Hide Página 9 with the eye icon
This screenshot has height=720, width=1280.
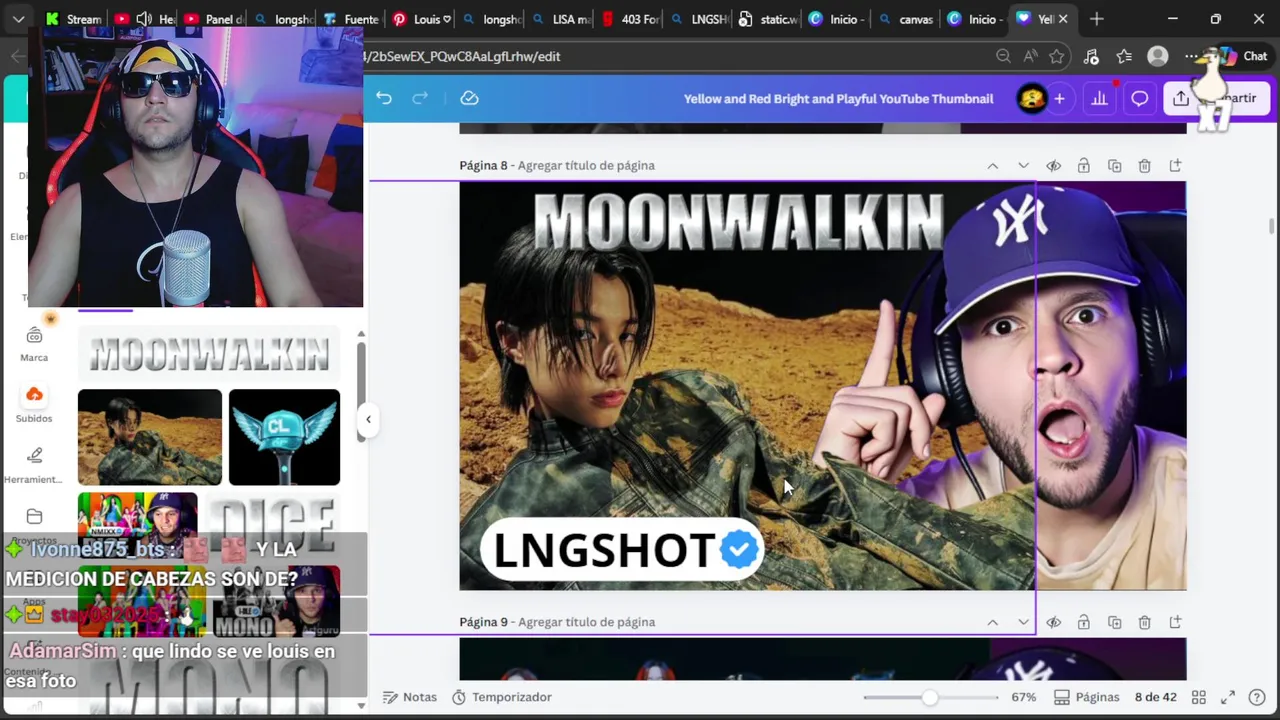click(x=1053, y=622)
